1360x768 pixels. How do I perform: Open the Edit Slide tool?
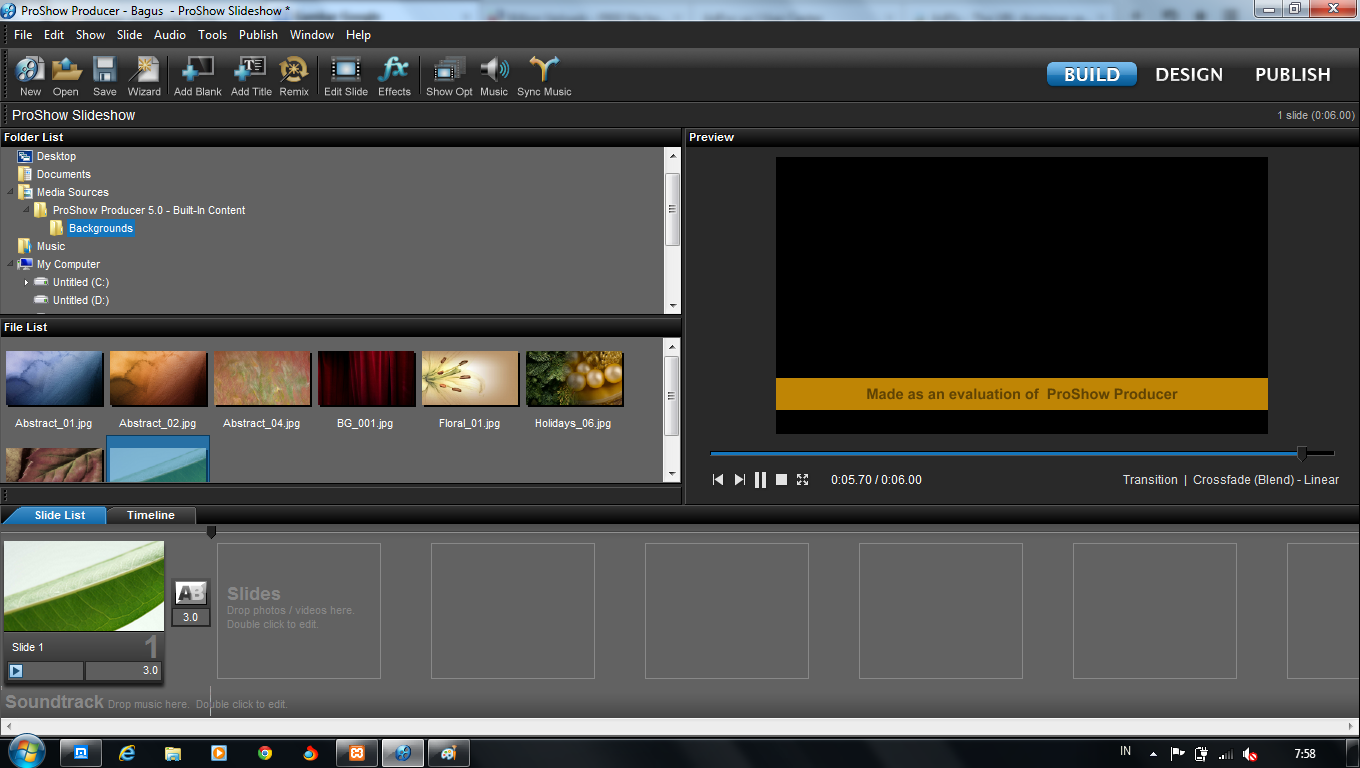[x=346, y=76]
